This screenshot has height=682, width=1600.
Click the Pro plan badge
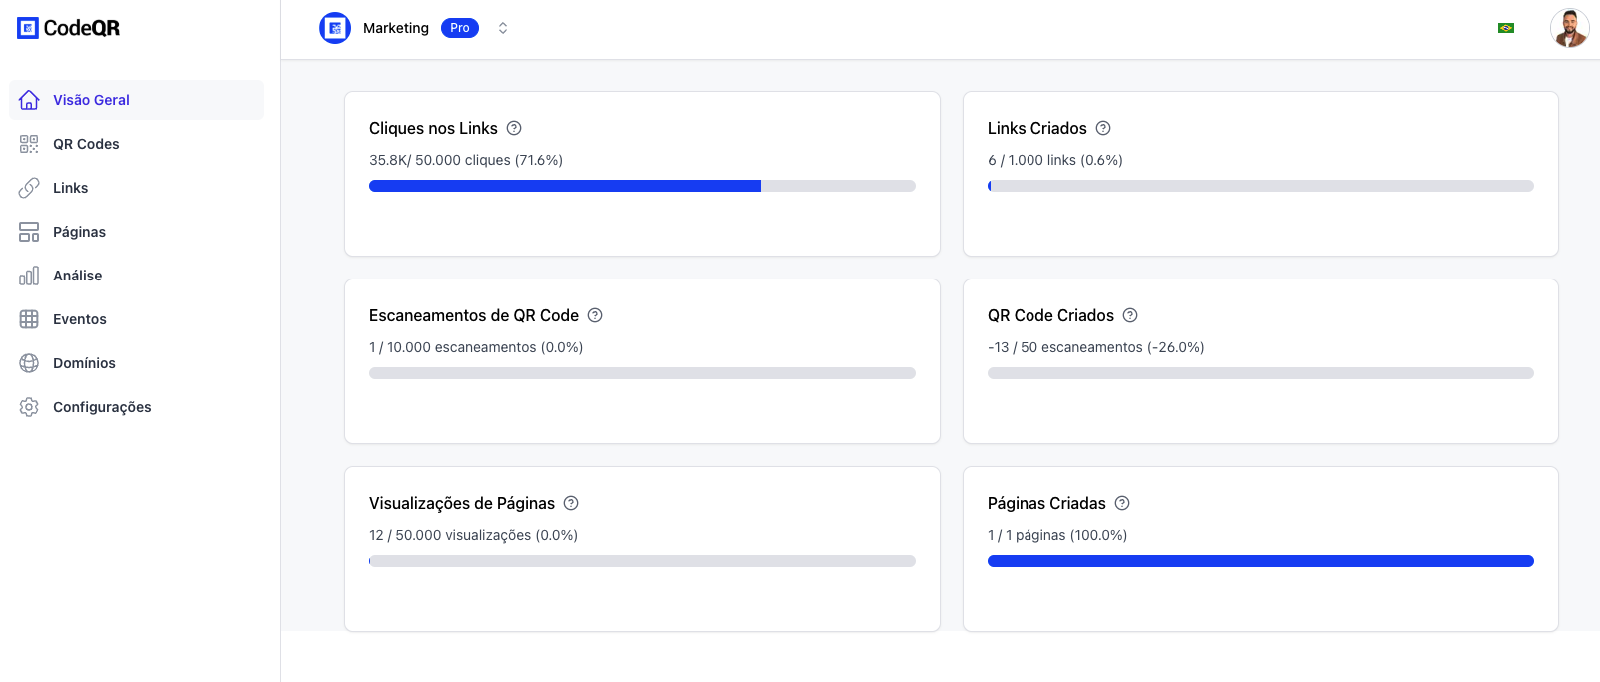pyautogui.click(x=460, y=28)
